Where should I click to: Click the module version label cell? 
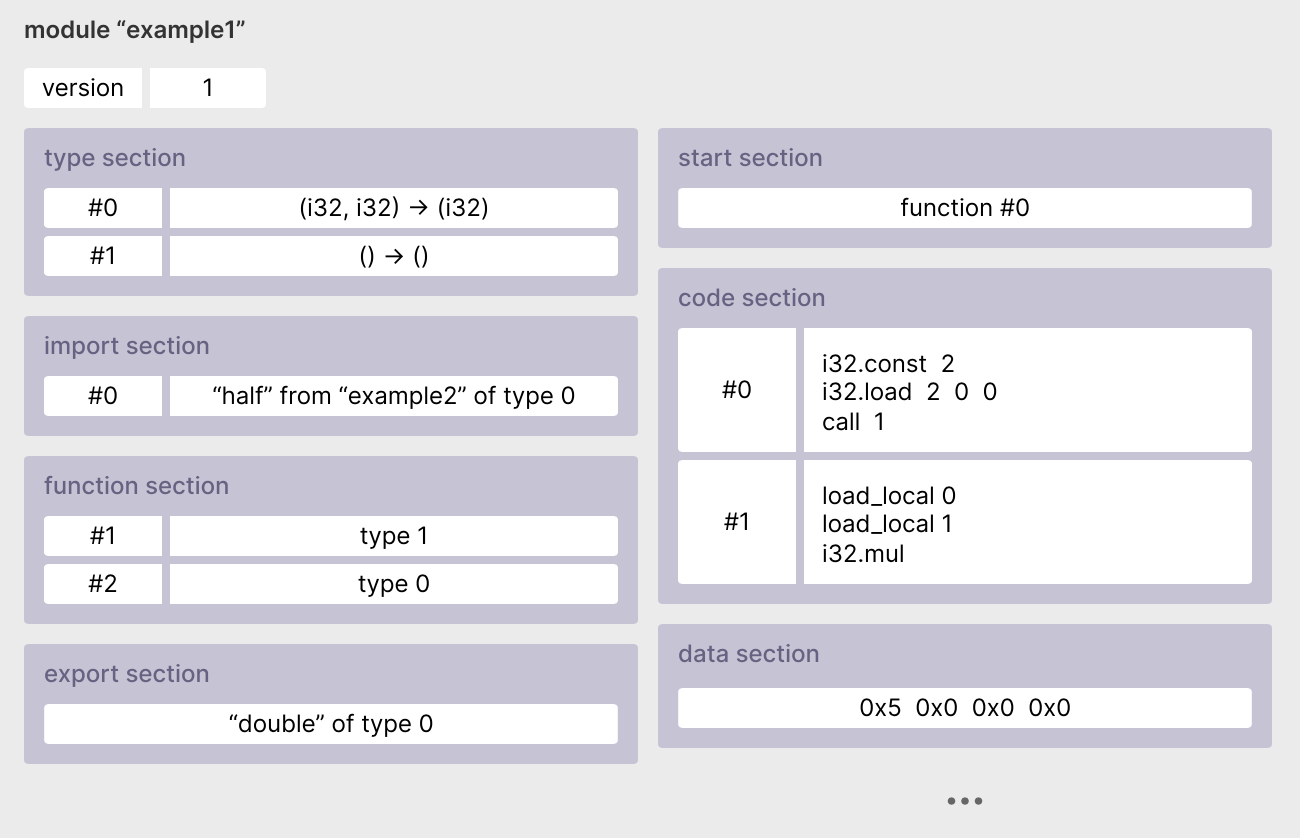click(83, 88)
